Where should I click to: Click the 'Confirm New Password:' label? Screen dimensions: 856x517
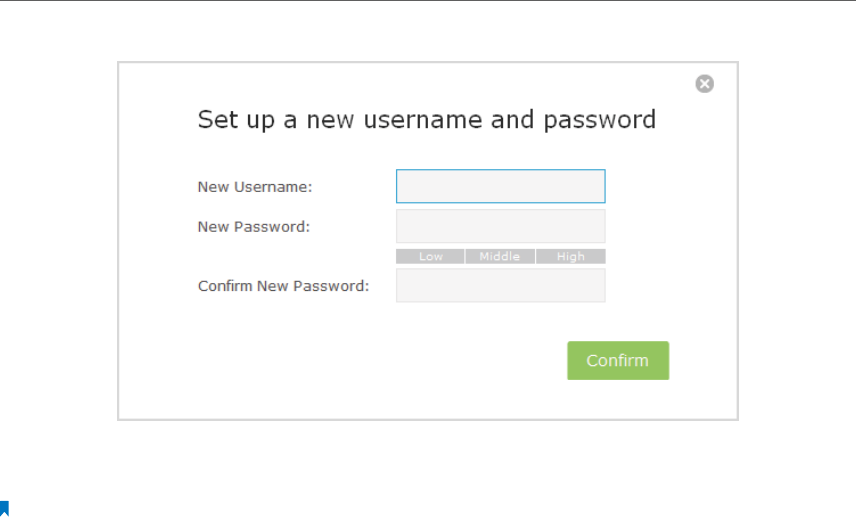(283, 286)
